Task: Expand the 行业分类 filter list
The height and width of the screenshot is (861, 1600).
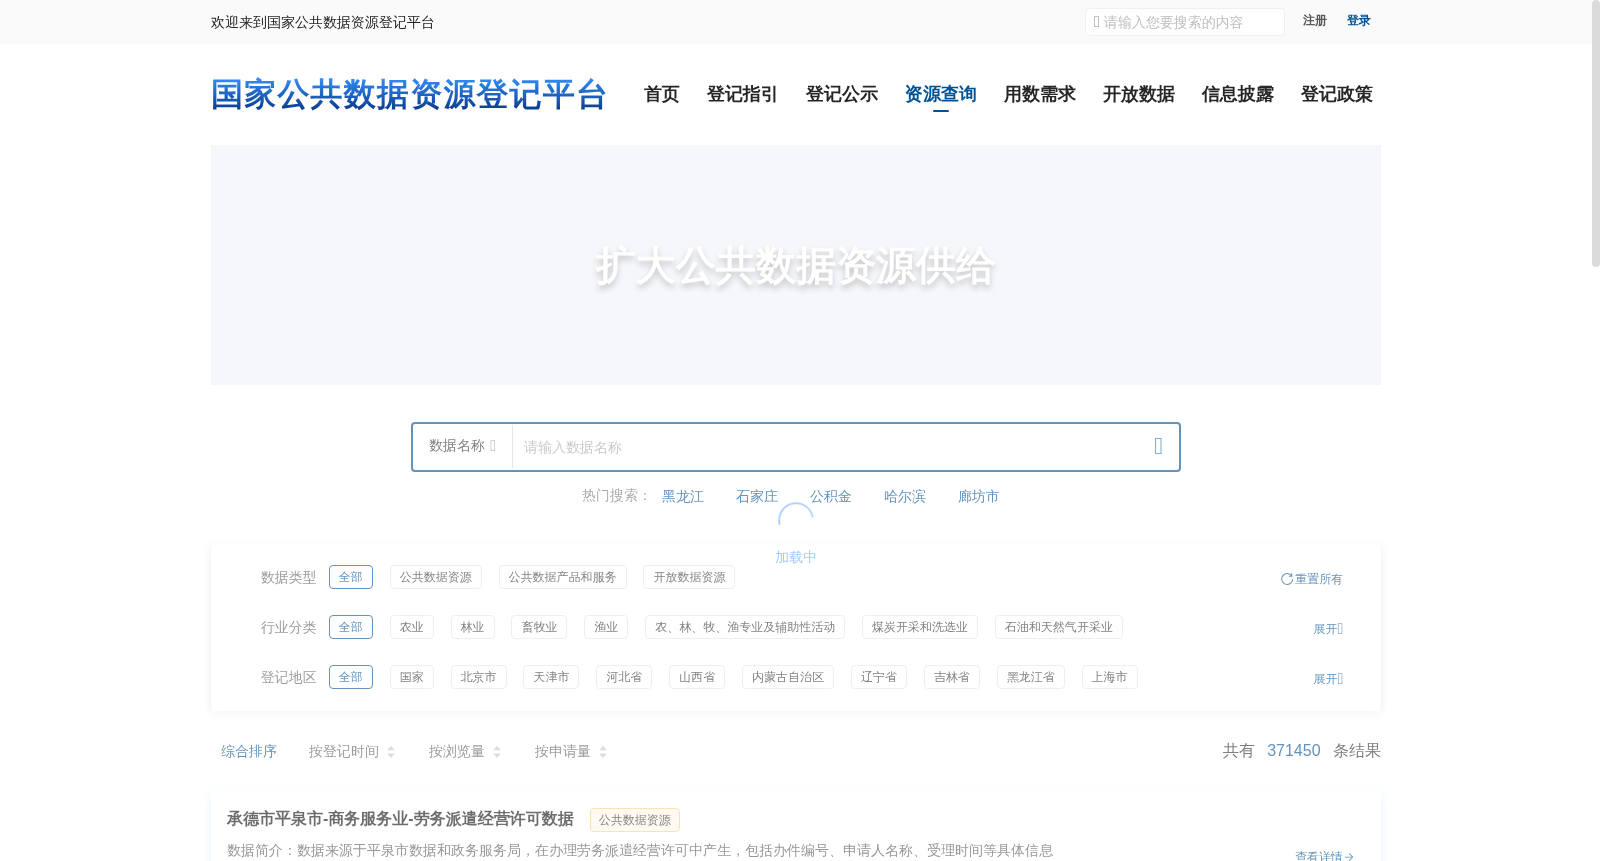Action: (1328, 629)
